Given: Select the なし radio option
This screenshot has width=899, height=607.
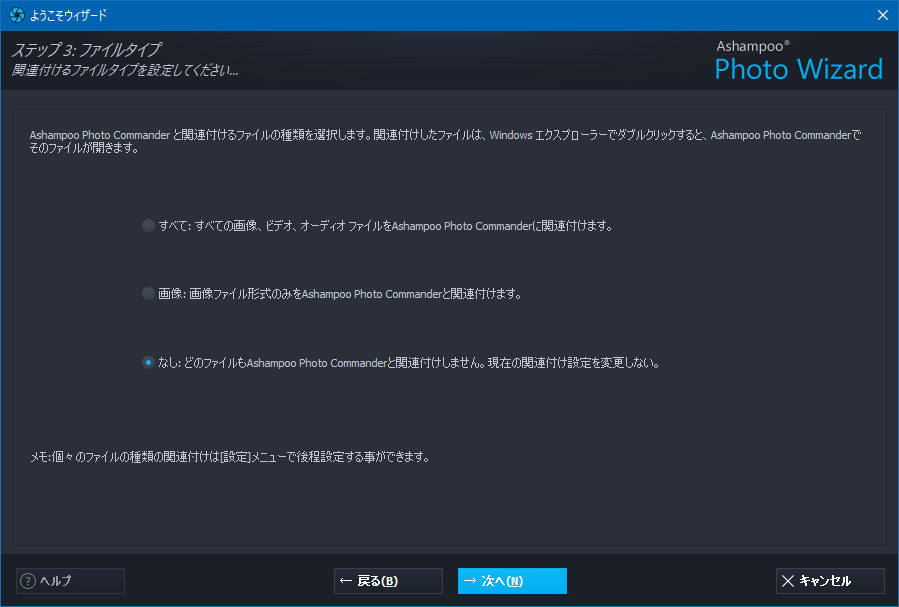Looking at the screenshot, I should coord(148,363).
